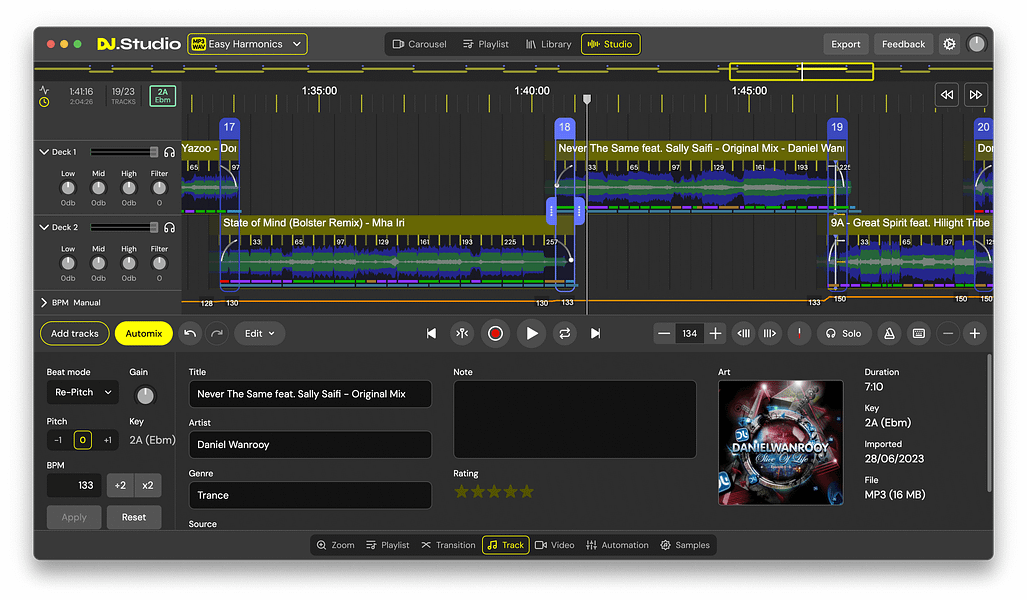
Task: Toggle loop playback icon
Action: [x=565, y=334]
